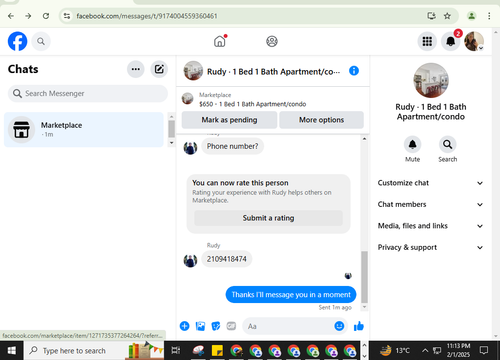The image size is (500, 360).
Task: Open the Chrome profile icon
Action: tap(471, 16)
